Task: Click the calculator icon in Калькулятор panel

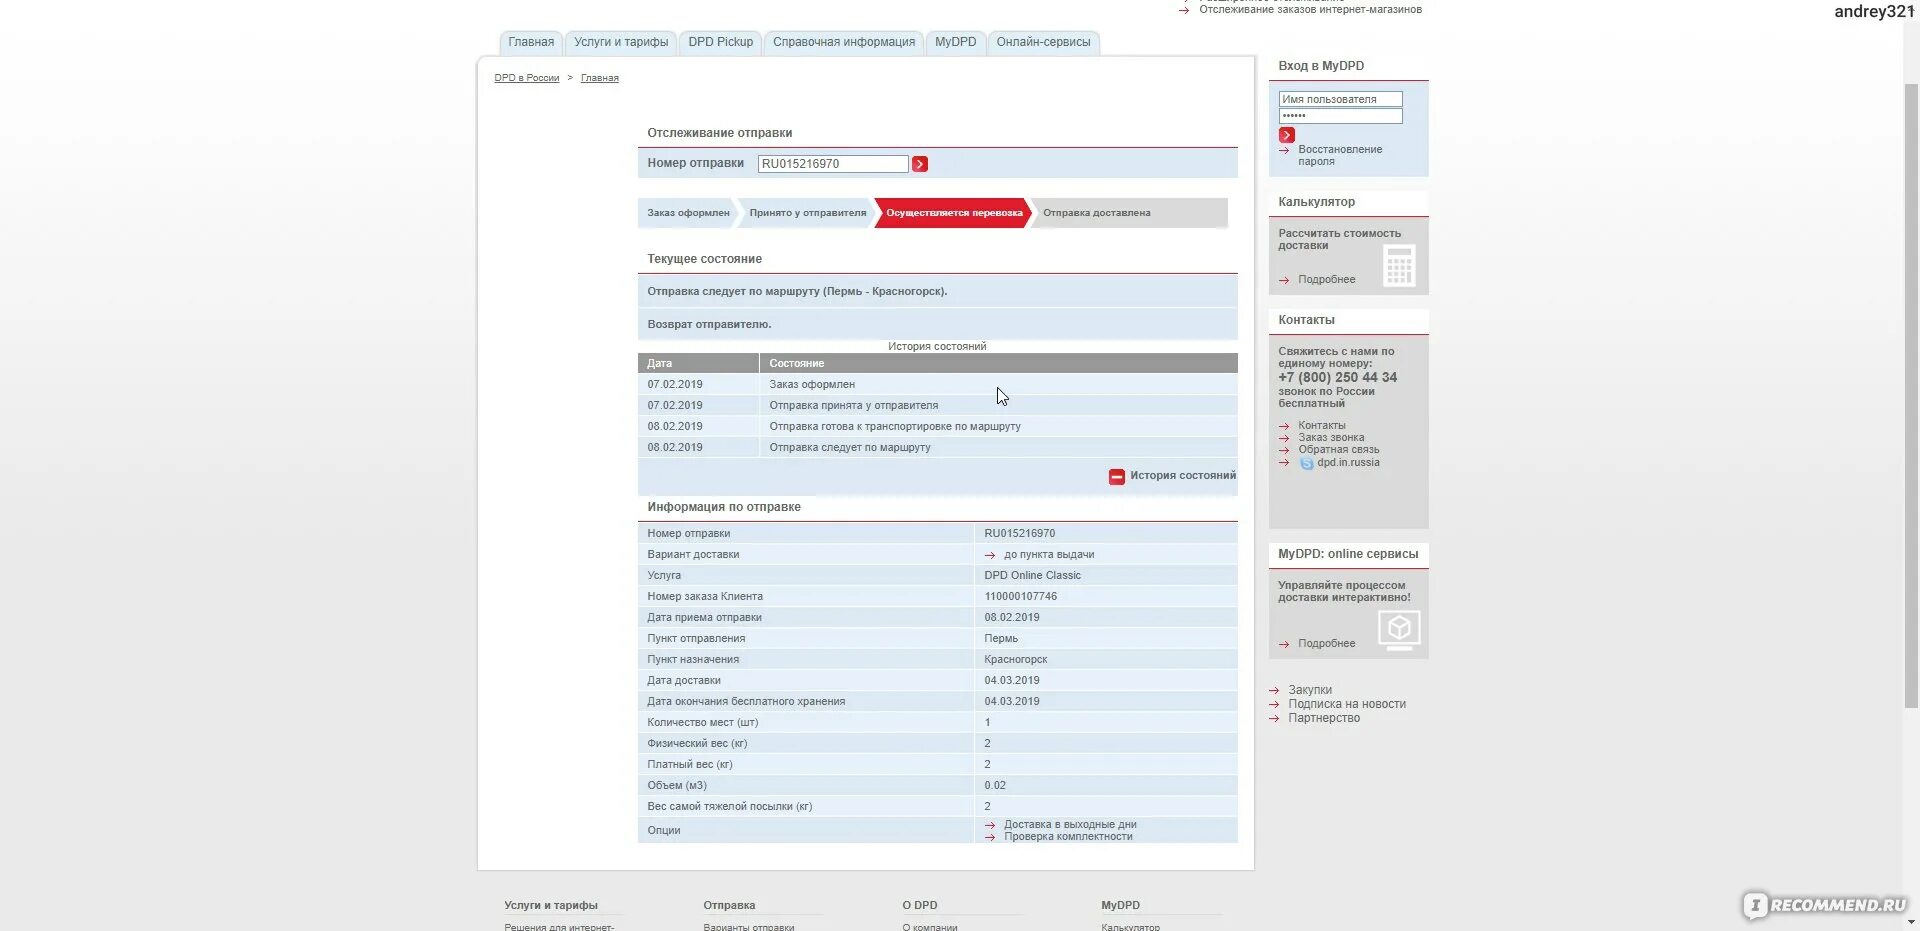Action: (x=1399, y=266)
